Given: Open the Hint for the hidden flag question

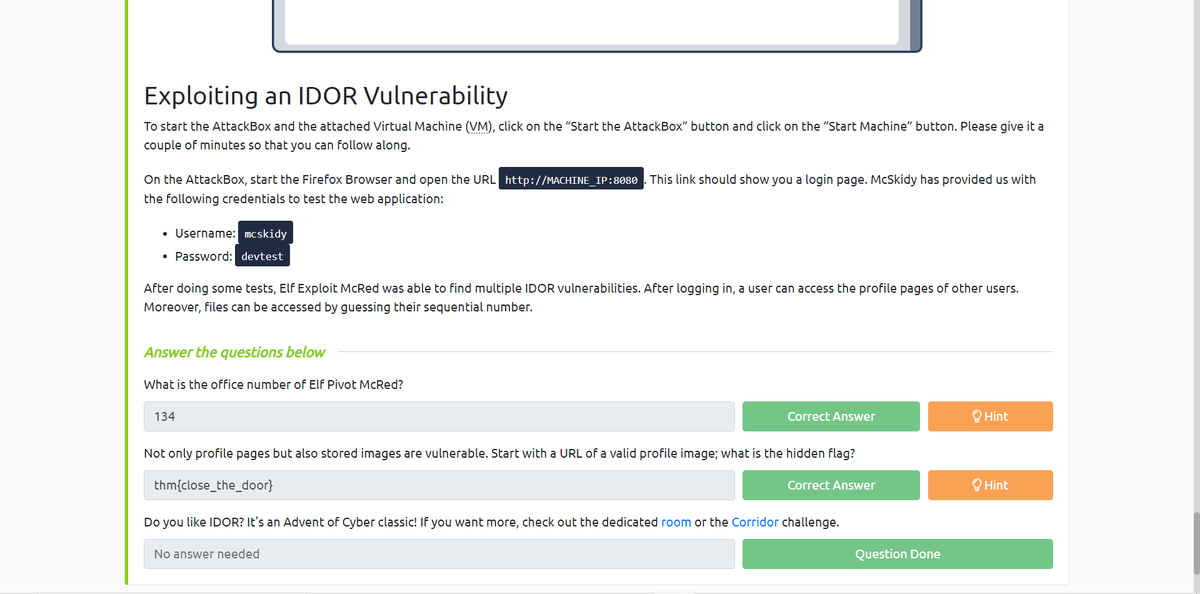Looking at the screenshot, I should click(x=990, y=485).
